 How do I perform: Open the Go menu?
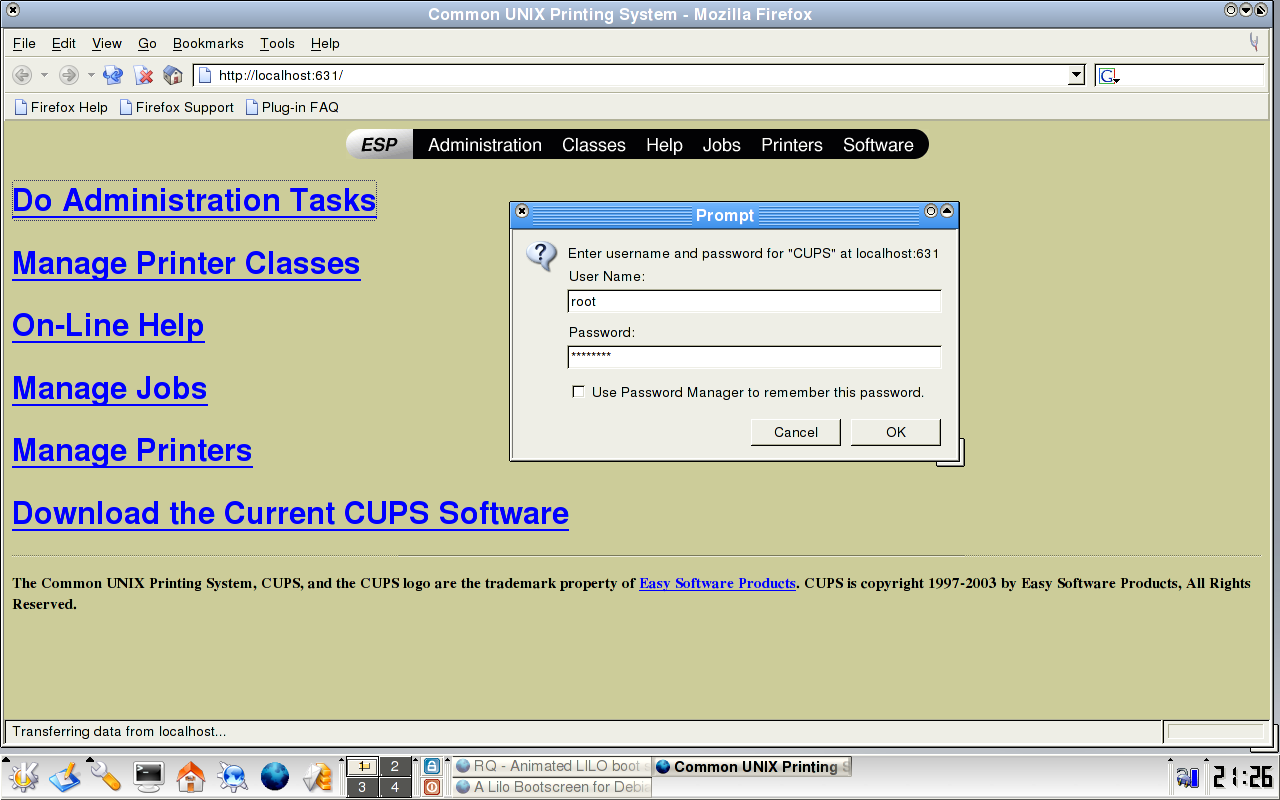tap(148, 43)
